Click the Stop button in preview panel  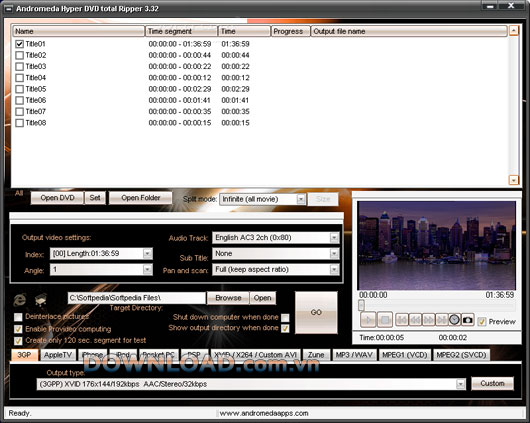click(385, 320)
